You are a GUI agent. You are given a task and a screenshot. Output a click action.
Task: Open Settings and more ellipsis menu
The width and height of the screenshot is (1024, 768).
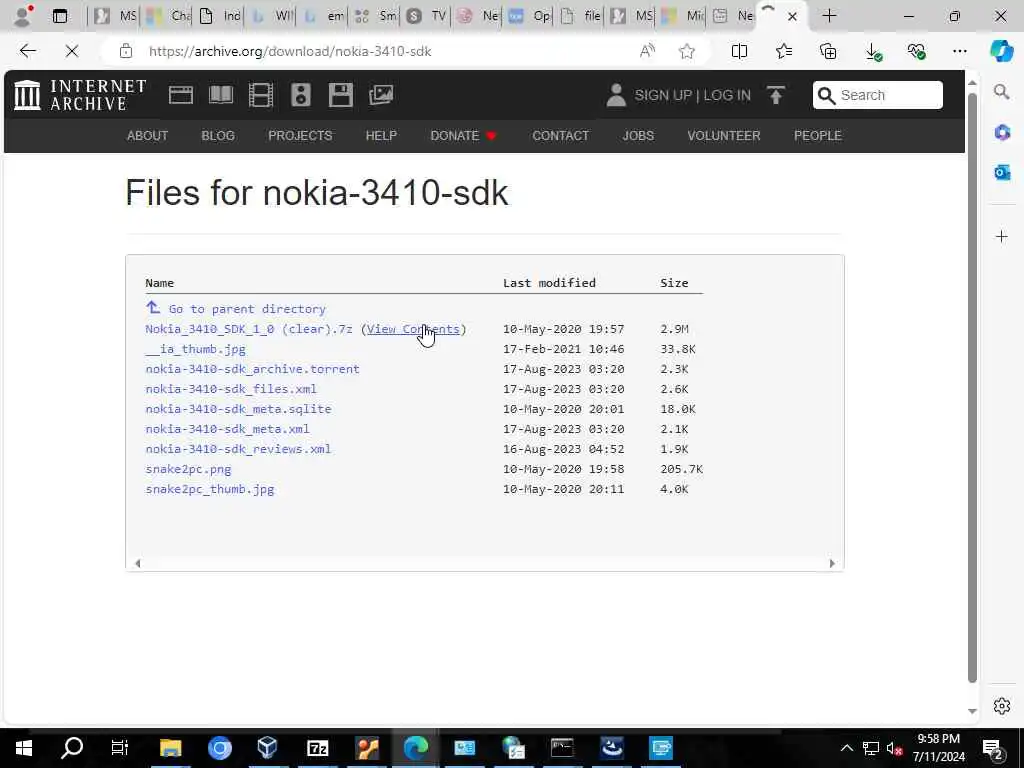click(959, 51)
